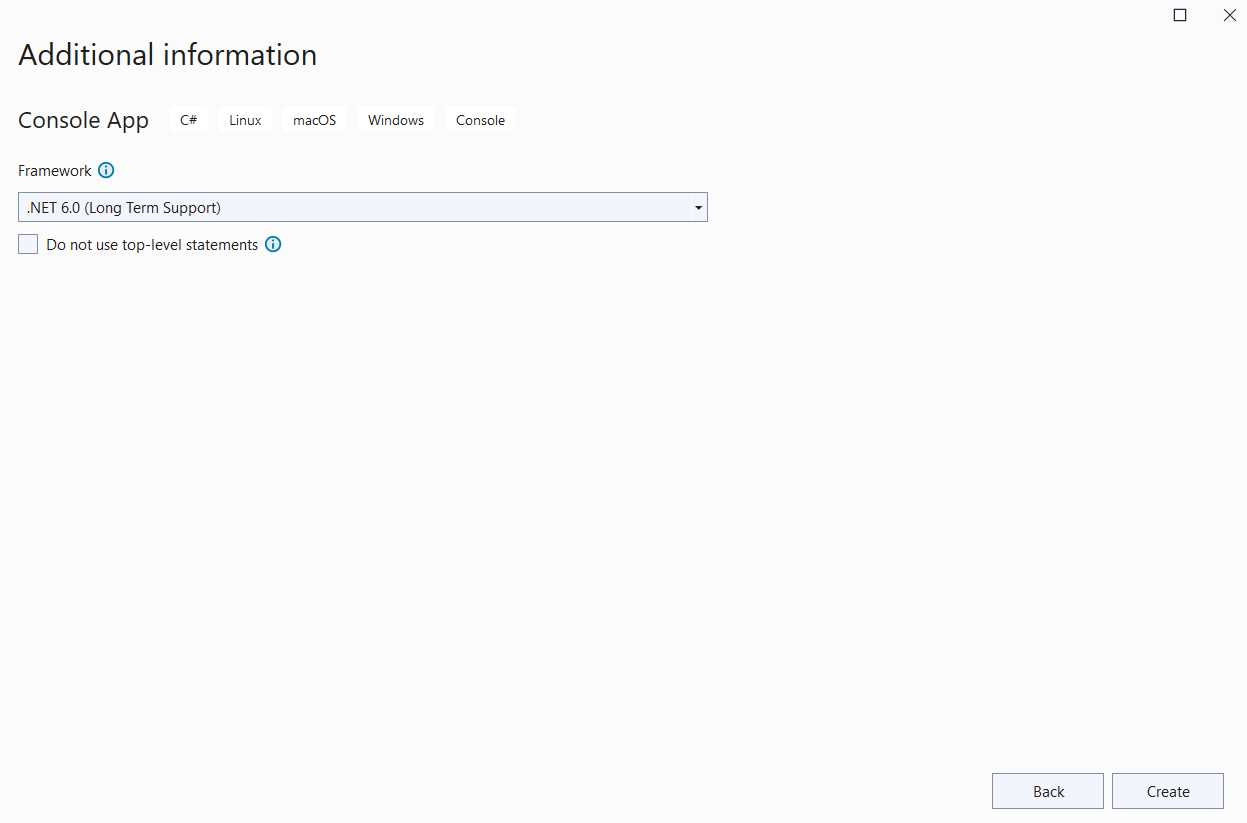Click the Framework label text
1247x823 pixels.
tap(54, 170)
